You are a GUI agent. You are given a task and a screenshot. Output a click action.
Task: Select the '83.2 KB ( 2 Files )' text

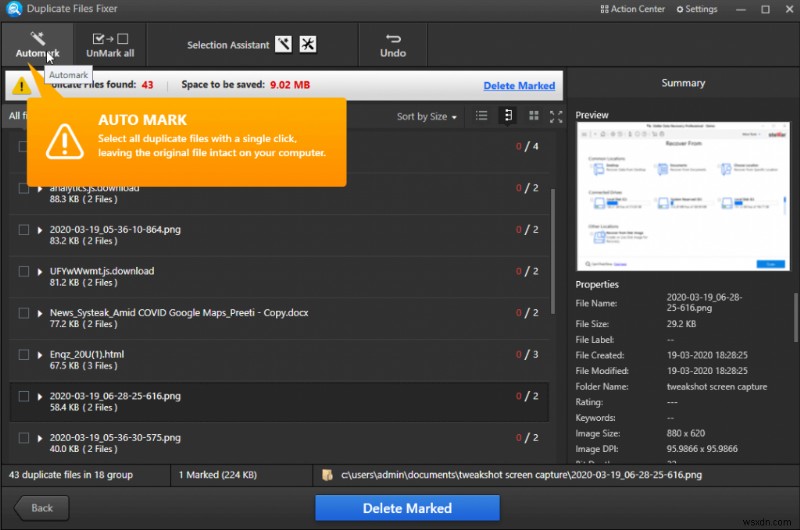(83, 241)
